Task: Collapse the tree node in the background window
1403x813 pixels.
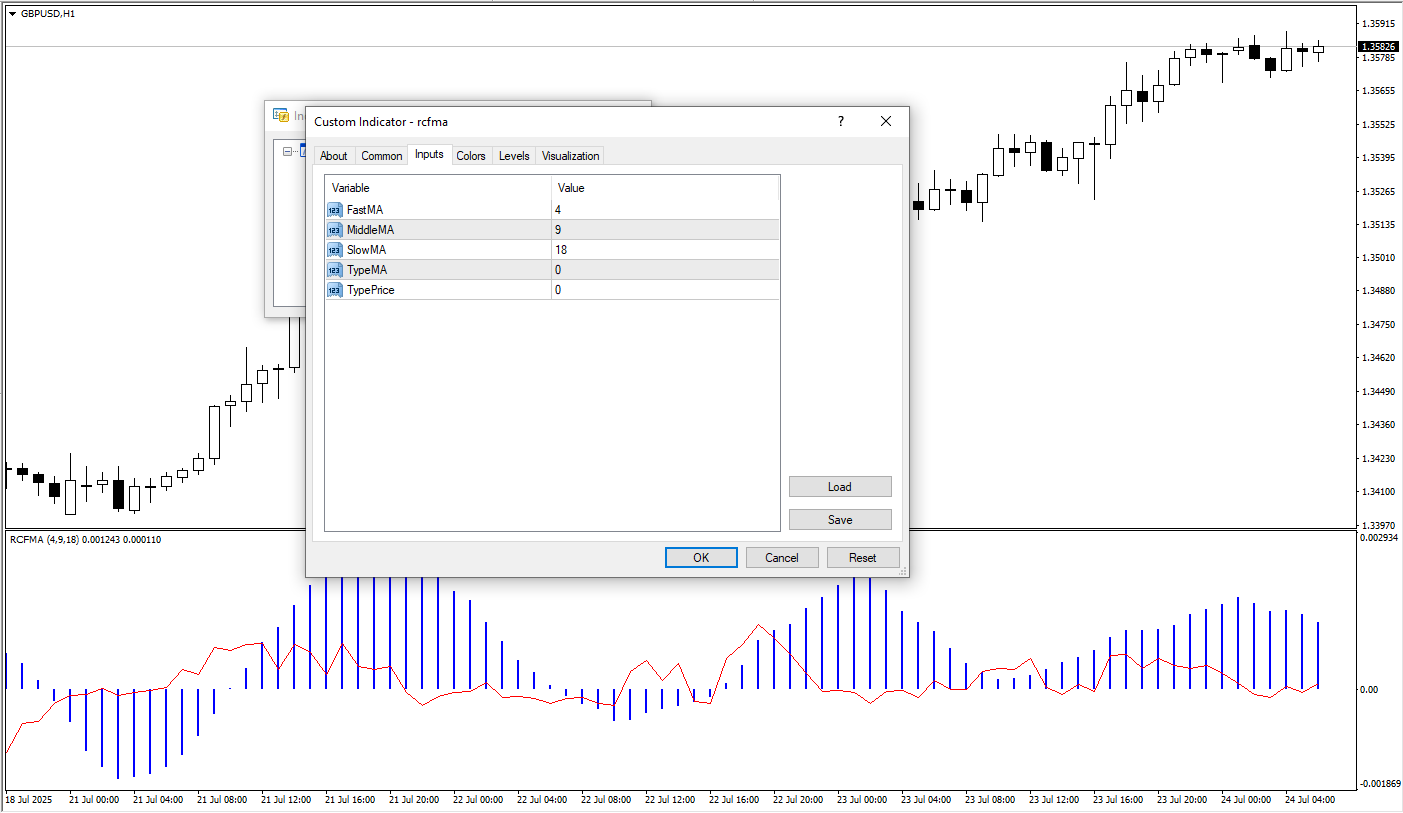Action: coord(288,152)
